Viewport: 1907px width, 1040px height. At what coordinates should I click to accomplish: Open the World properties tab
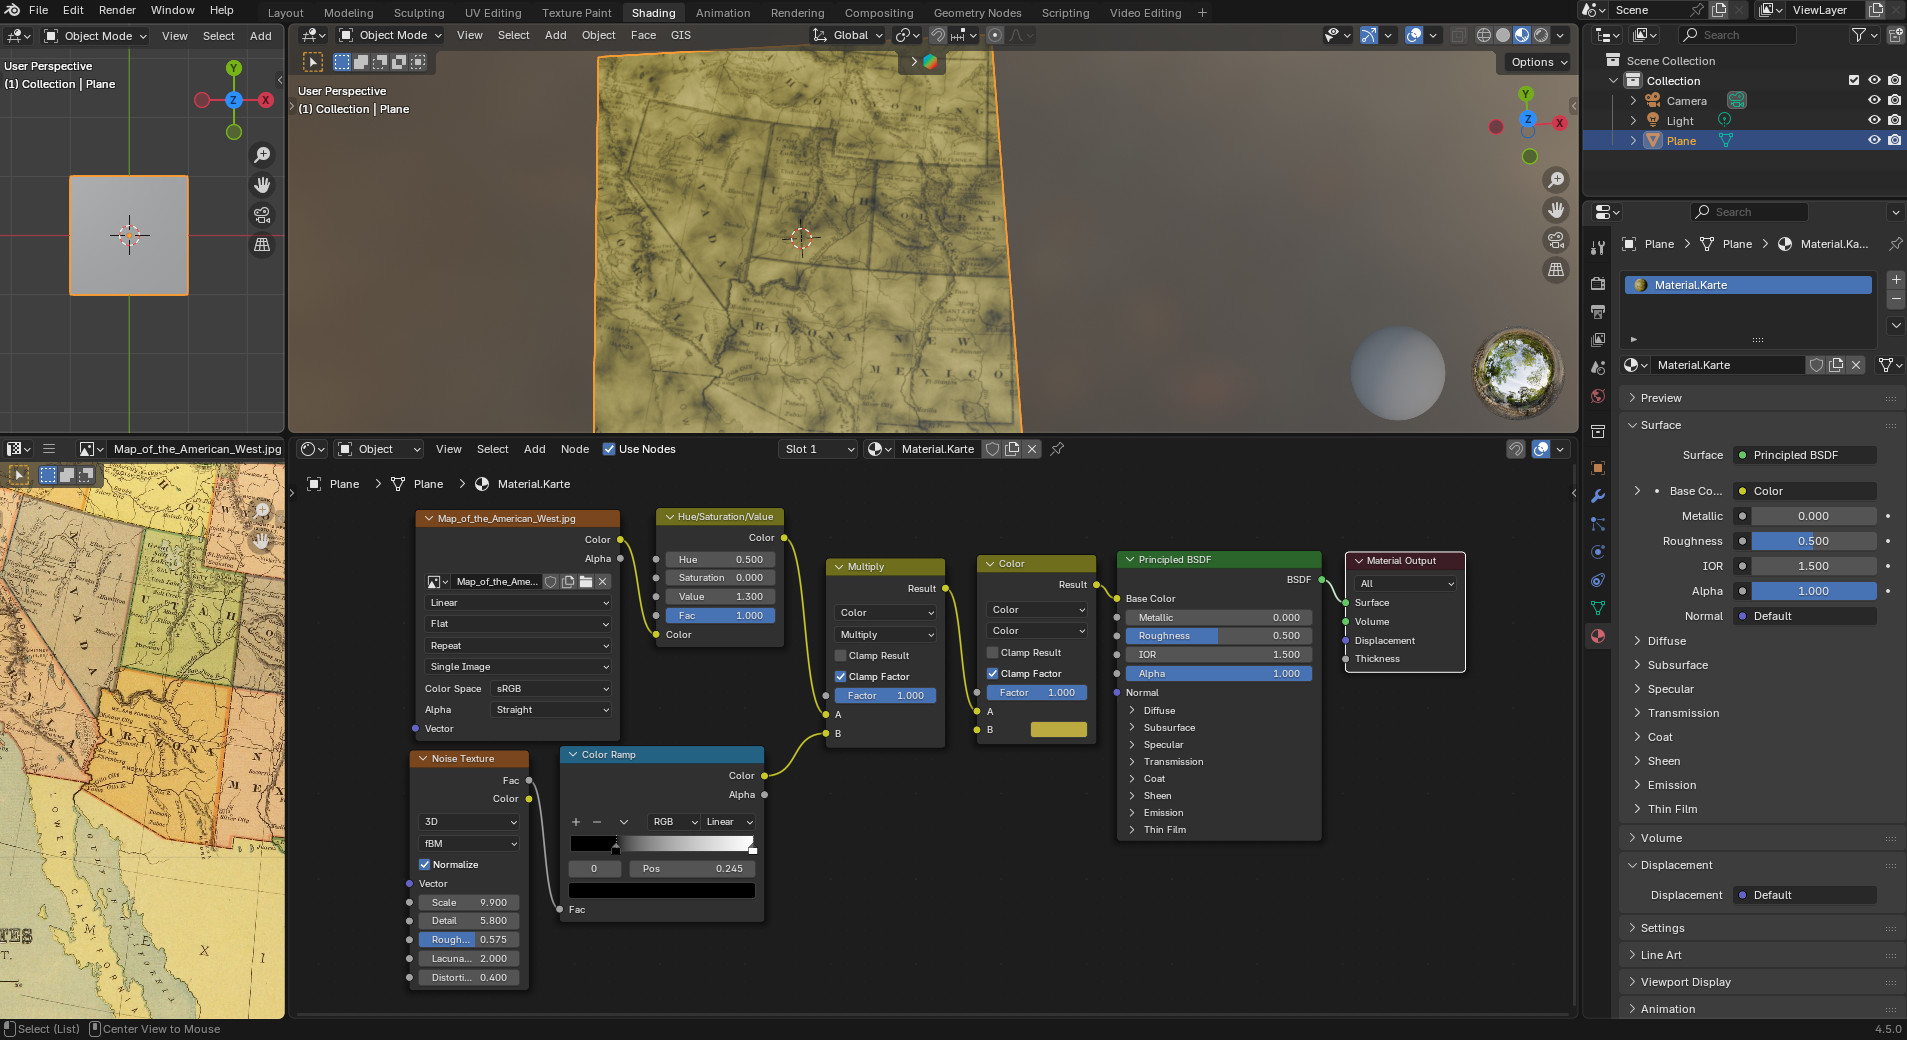pos(1598,396)
